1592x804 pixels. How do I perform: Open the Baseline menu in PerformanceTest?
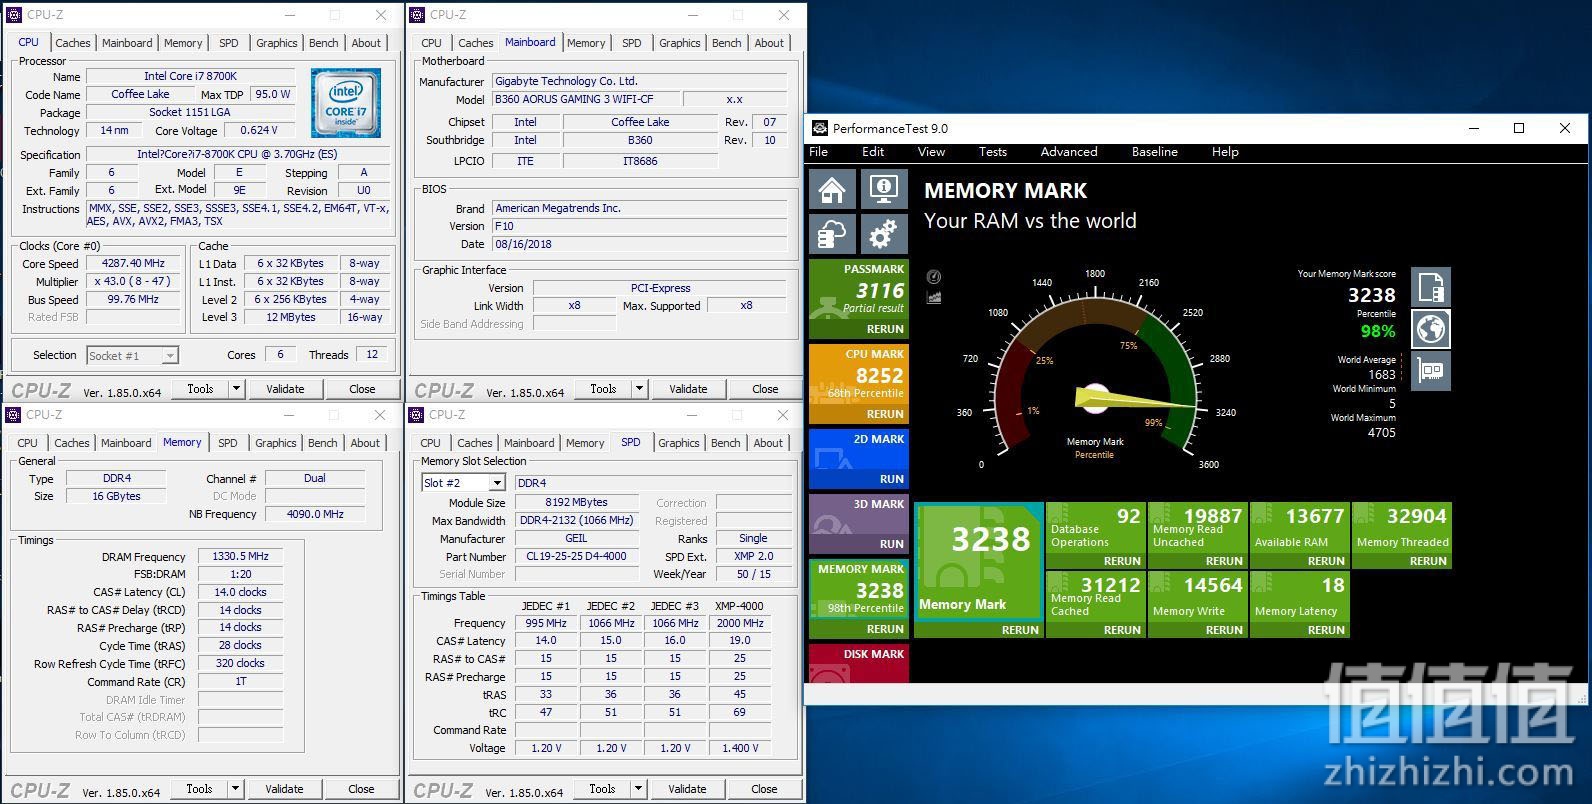[1155, 152]
